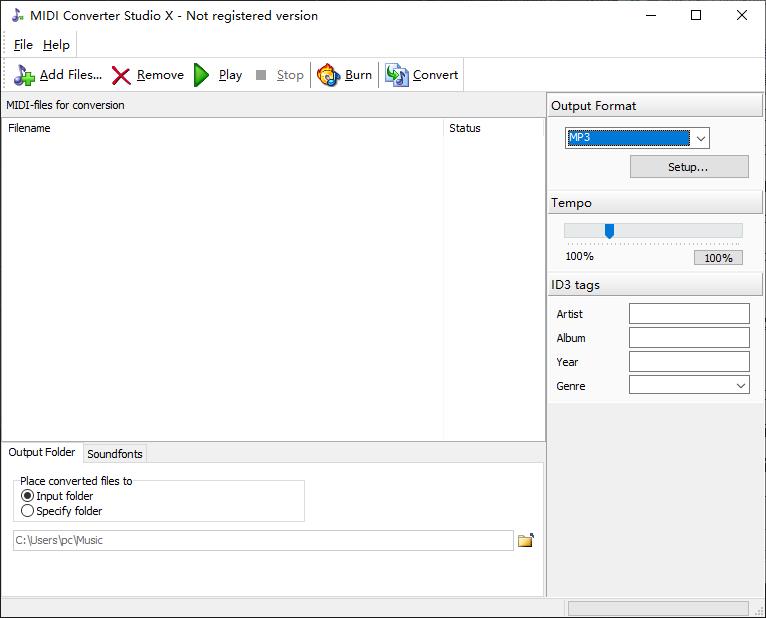Click the output path C:\Users\pc\Music field
Viewport: 766px width, 618px height.
[x=263, y=540]
